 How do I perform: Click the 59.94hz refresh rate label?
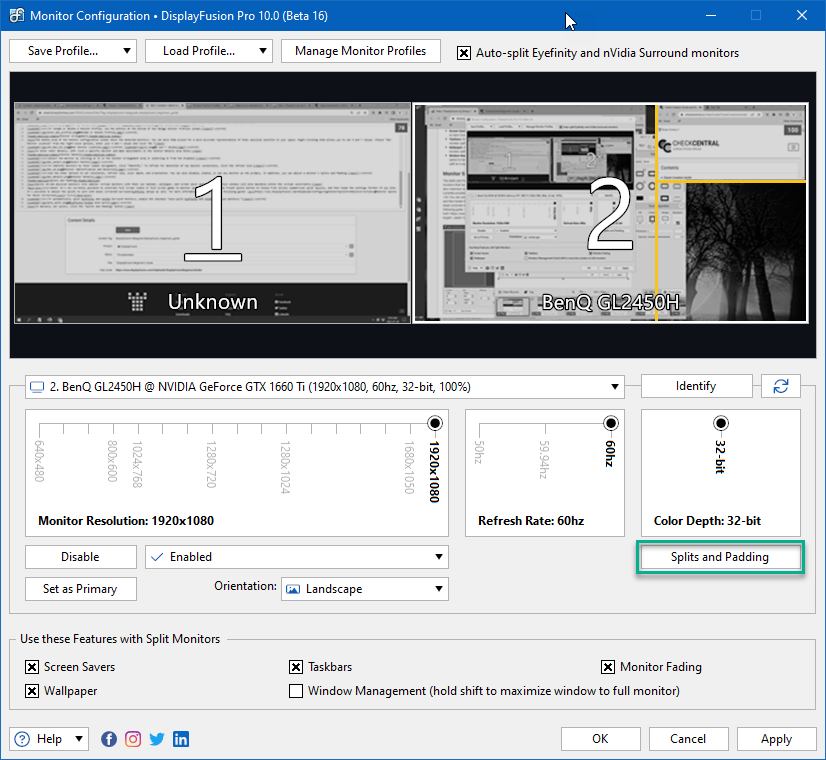(544, 459)
